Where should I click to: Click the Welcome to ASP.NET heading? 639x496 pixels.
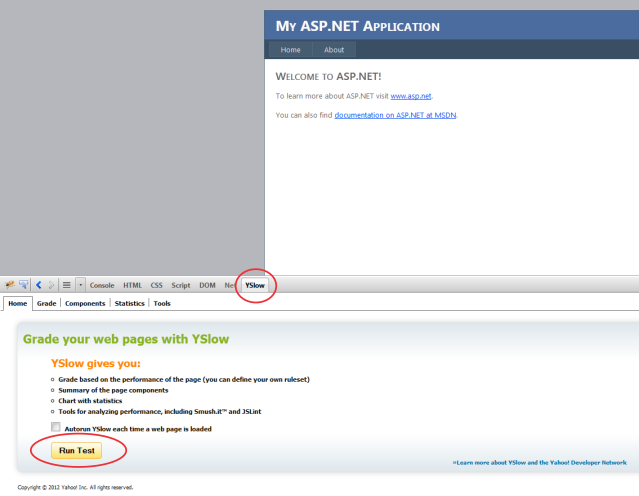click(328, 76)
